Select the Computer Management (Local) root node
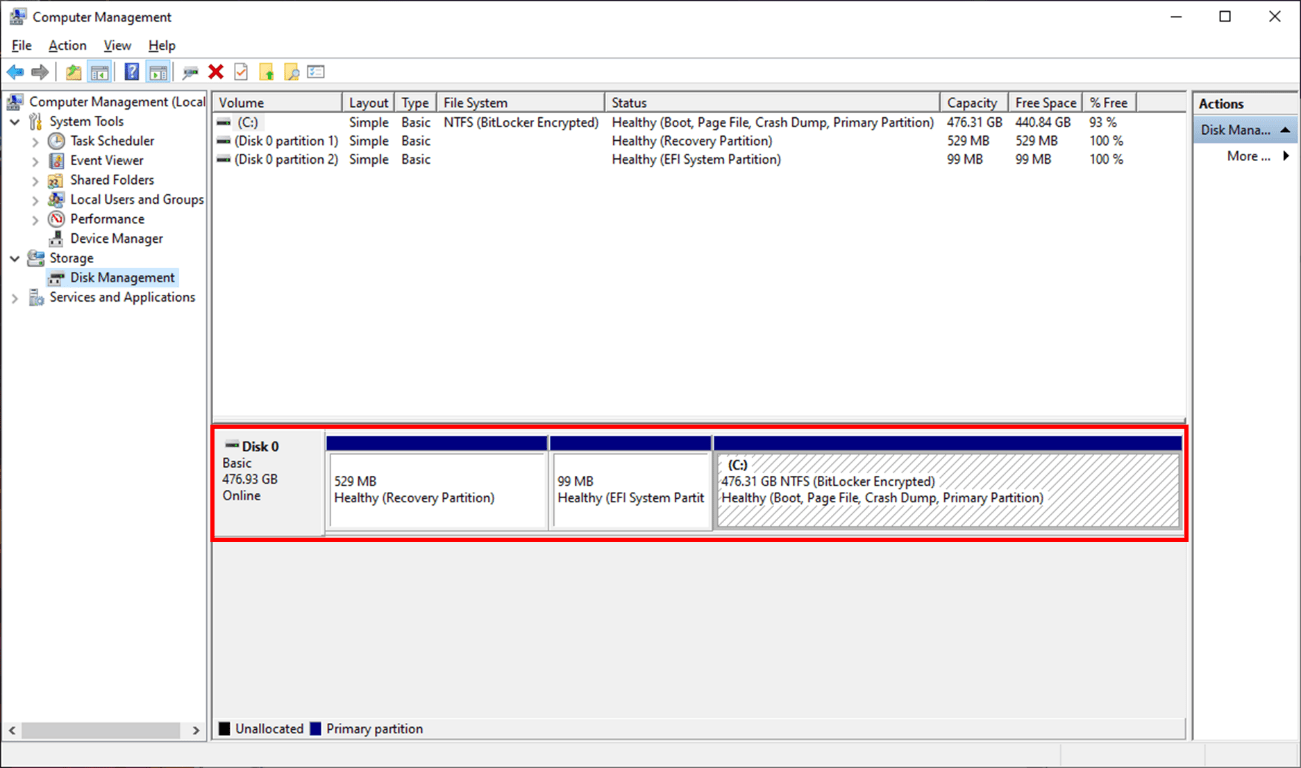 108,102
